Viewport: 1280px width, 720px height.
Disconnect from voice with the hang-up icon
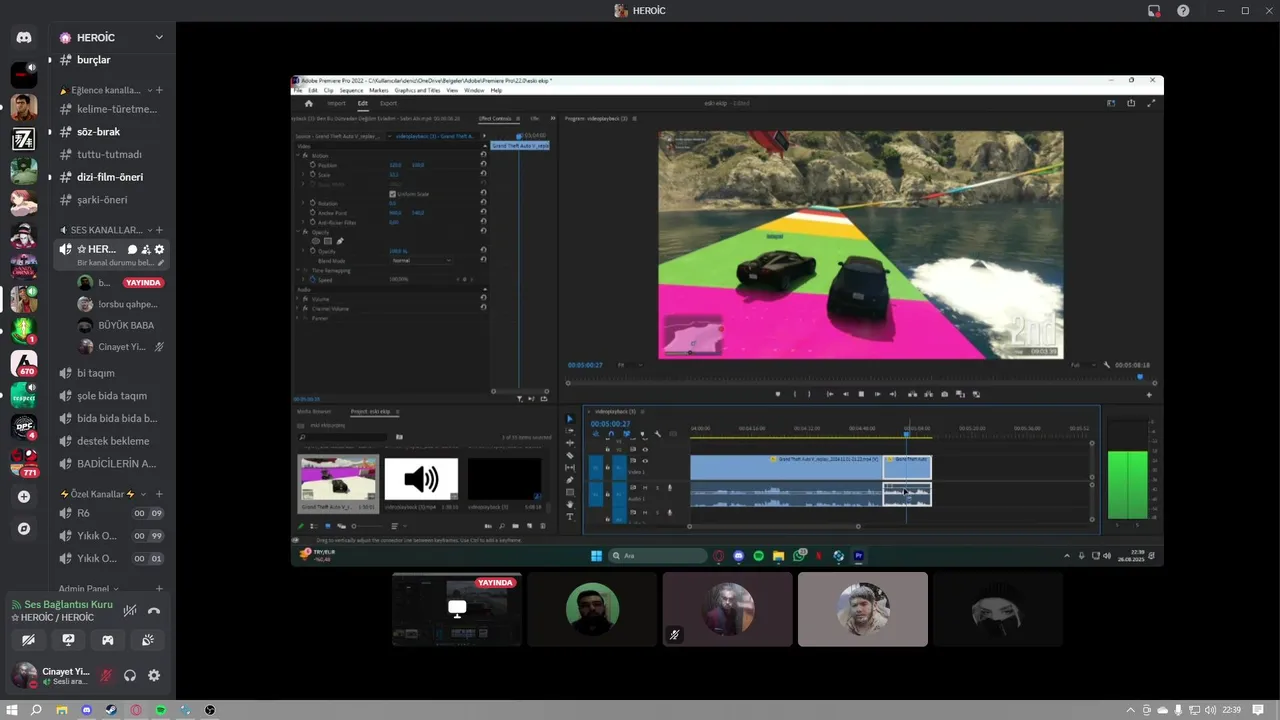(x=154, y=610)
